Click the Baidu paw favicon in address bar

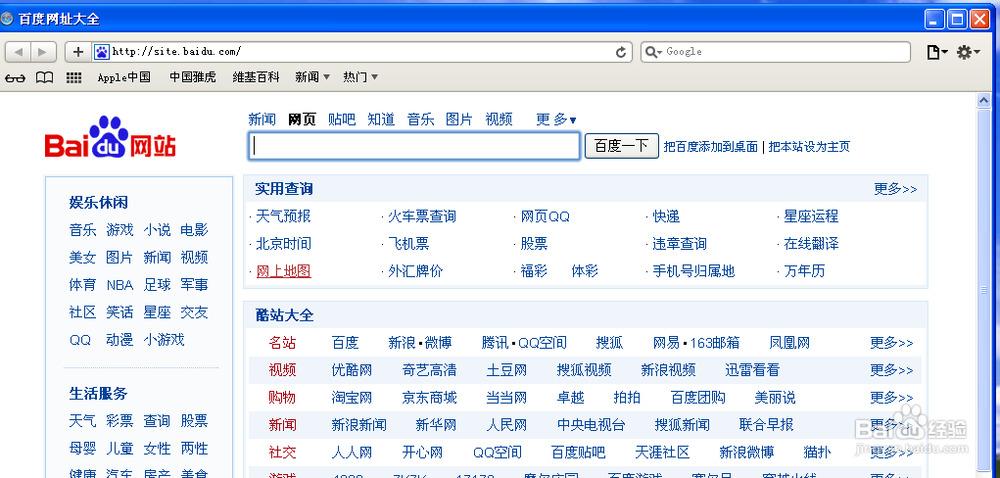tap(102, 52)
